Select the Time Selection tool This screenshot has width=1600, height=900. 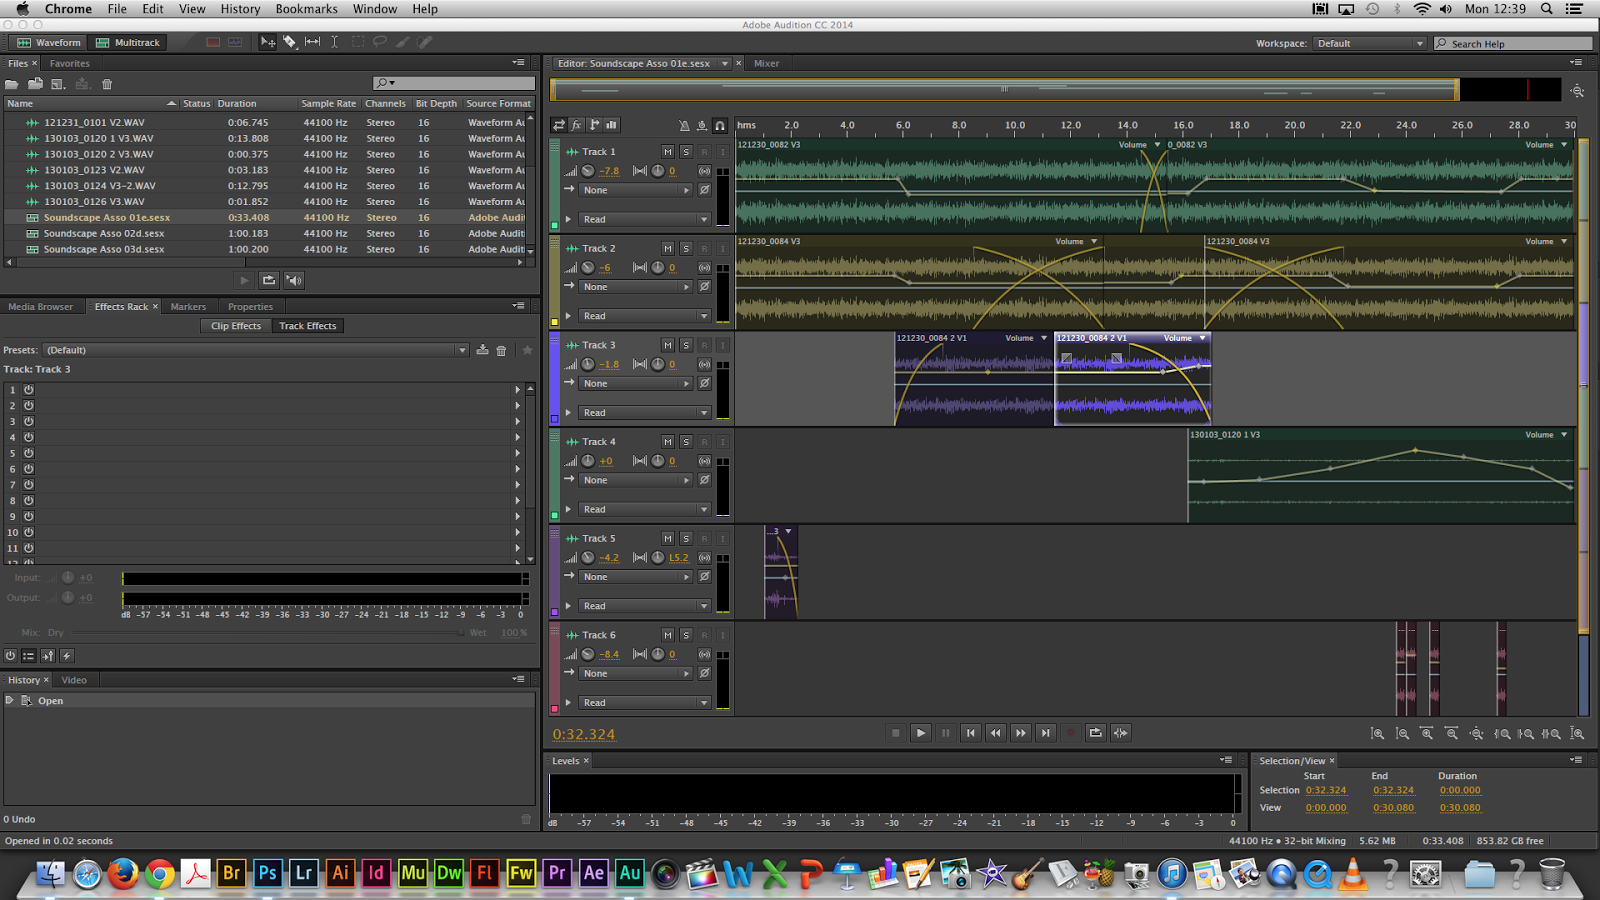334,42
